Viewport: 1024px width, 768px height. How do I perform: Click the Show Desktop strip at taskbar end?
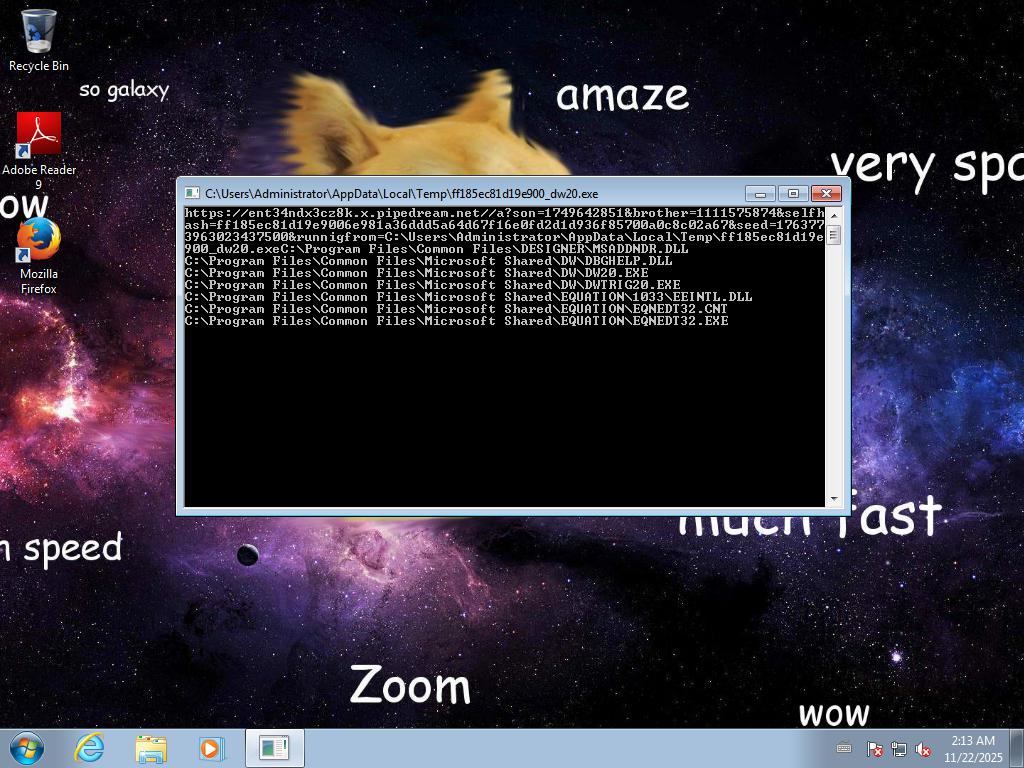[1017, 748]
